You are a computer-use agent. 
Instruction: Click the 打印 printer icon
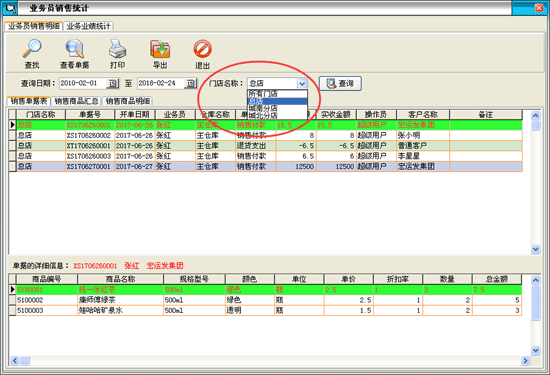click(x=117, y=49)
